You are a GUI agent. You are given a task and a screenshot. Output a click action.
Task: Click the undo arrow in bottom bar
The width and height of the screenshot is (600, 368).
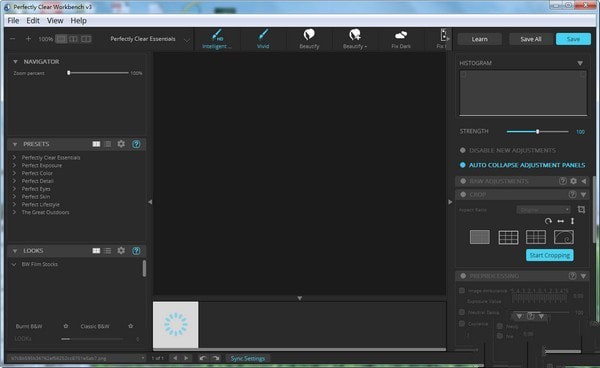click(x=203, y=358)
